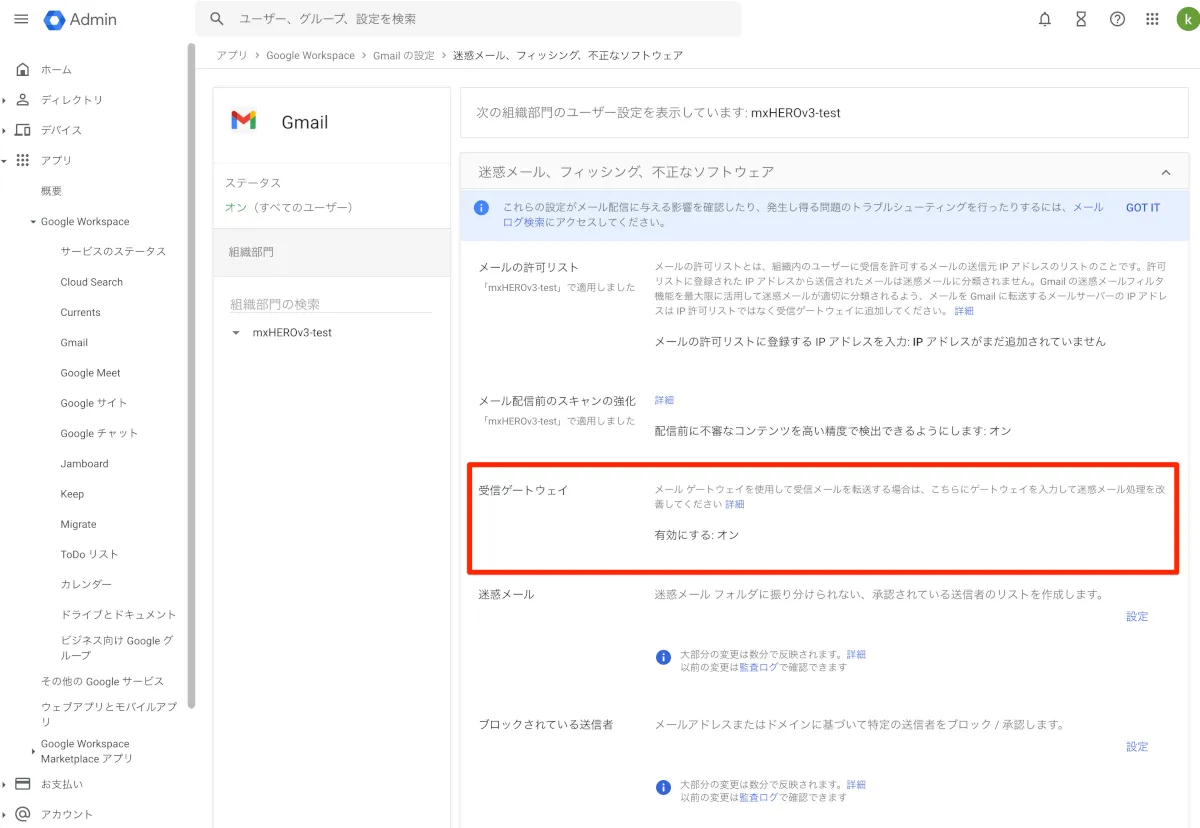Open Keep in sidebar
The image size is (1200, 828).
72,494
